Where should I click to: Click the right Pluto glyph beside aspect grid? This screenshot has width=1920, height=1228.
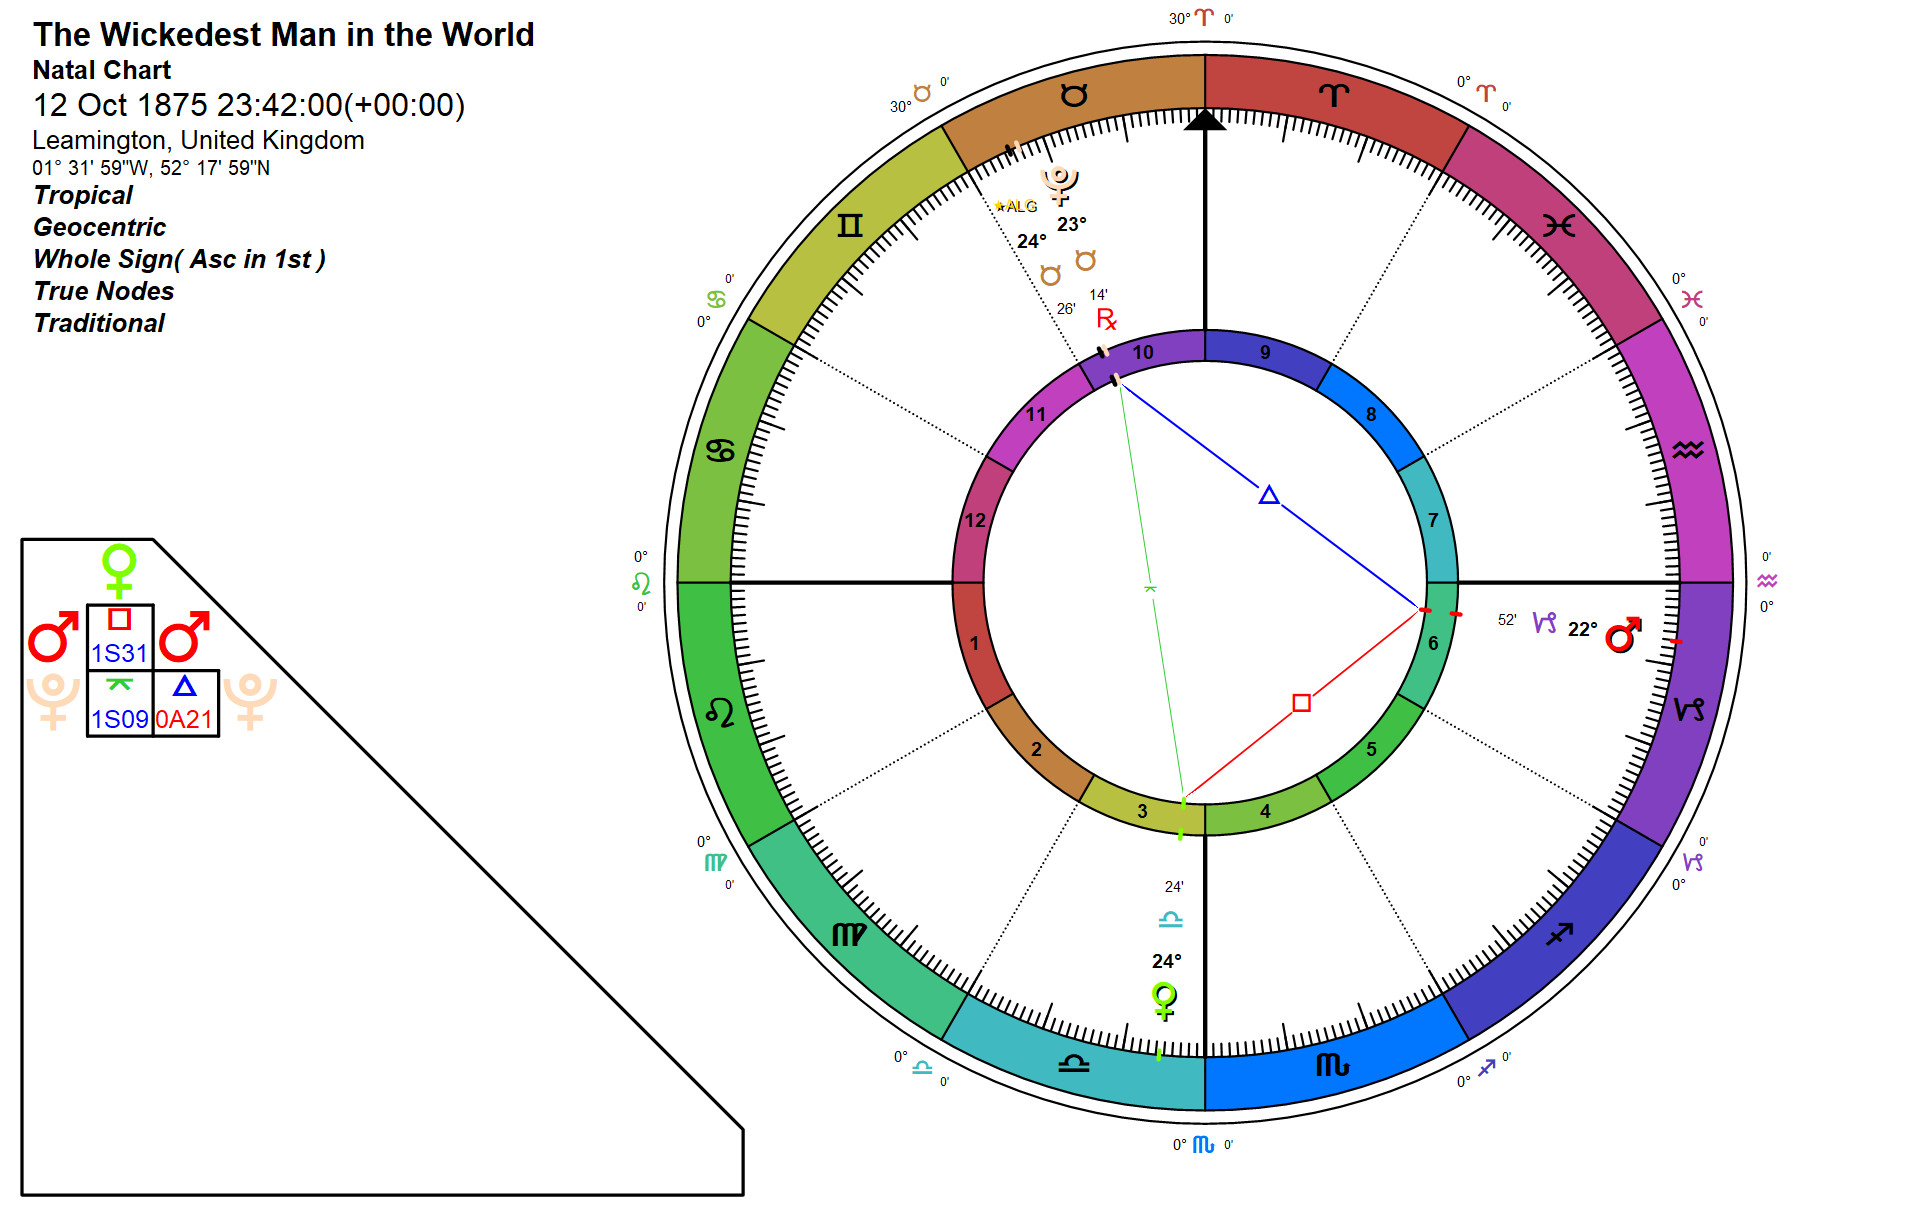250,702
